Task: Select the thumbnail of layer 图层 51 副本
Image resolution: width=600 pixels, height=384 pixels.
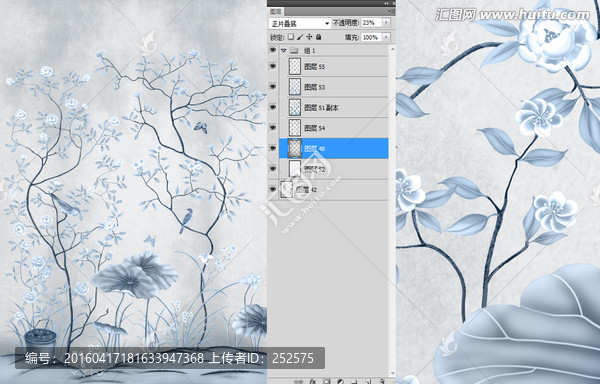Action: [x=295, y=107]
